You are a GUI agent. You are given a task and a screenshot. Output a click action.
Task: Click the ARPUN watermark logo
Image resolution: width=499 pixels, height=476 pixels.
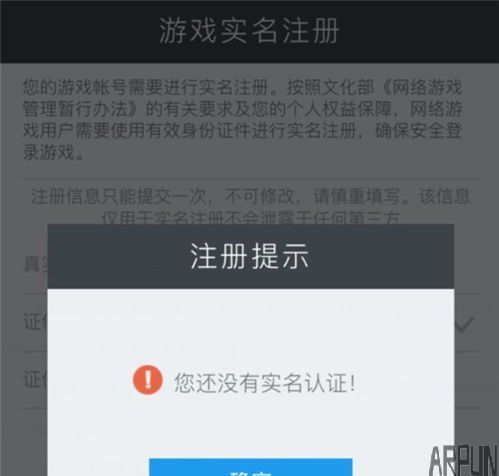[463, 461]
